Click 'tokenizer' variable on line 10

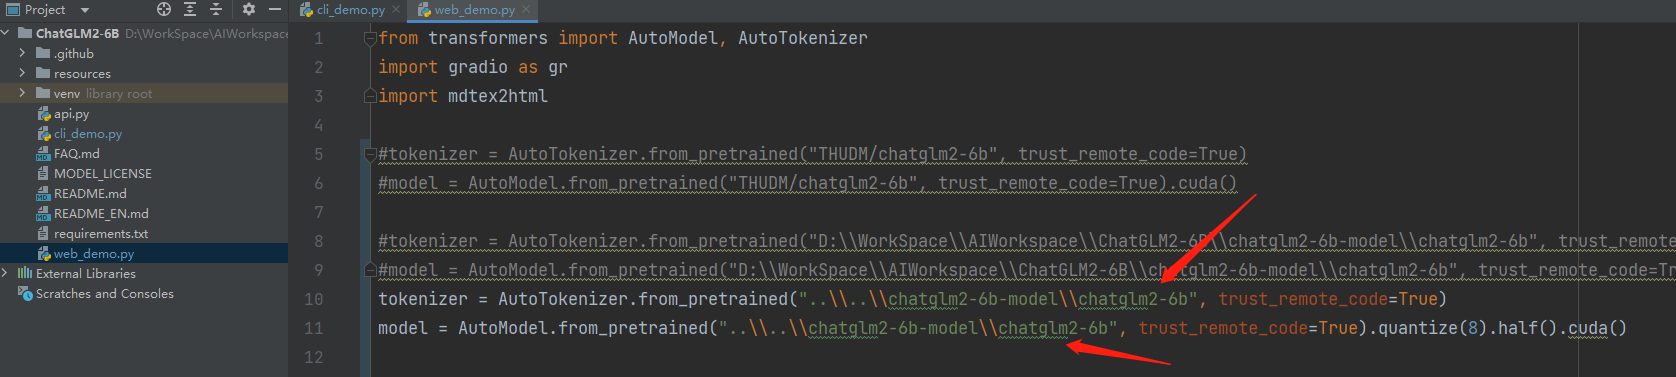click(423, 299)
